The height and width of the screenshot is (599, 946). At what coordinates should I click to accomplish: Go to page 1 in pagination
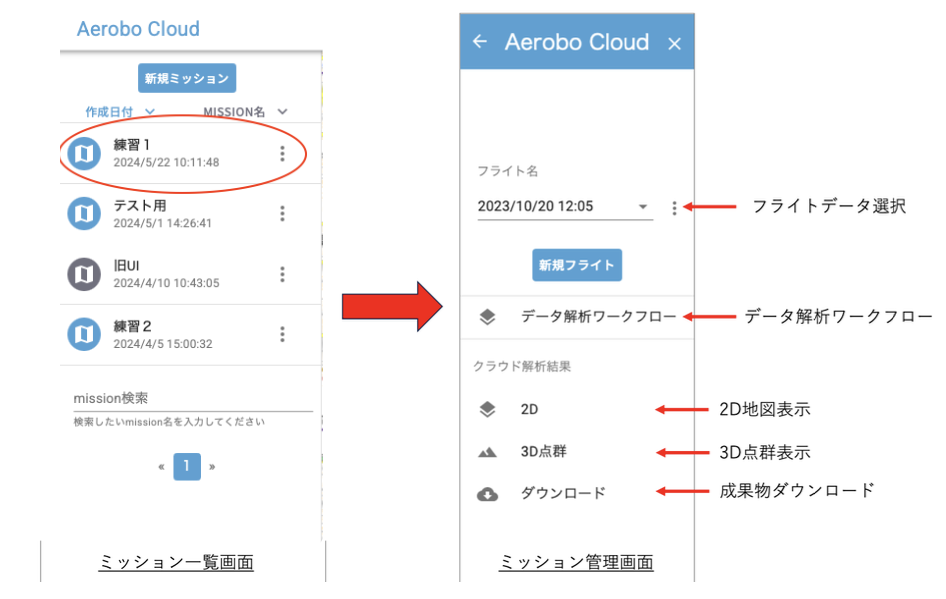[x=187, y=466]
